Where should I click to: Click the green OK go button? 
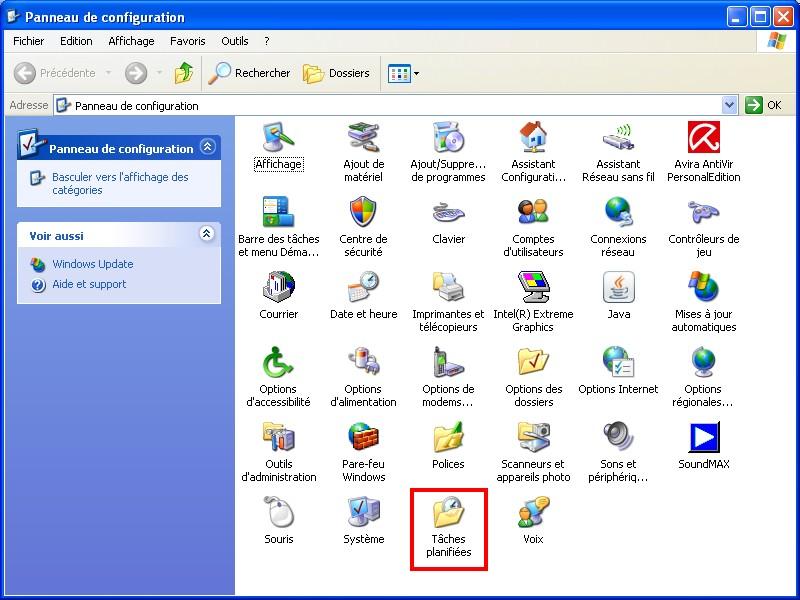coord(764,105)
